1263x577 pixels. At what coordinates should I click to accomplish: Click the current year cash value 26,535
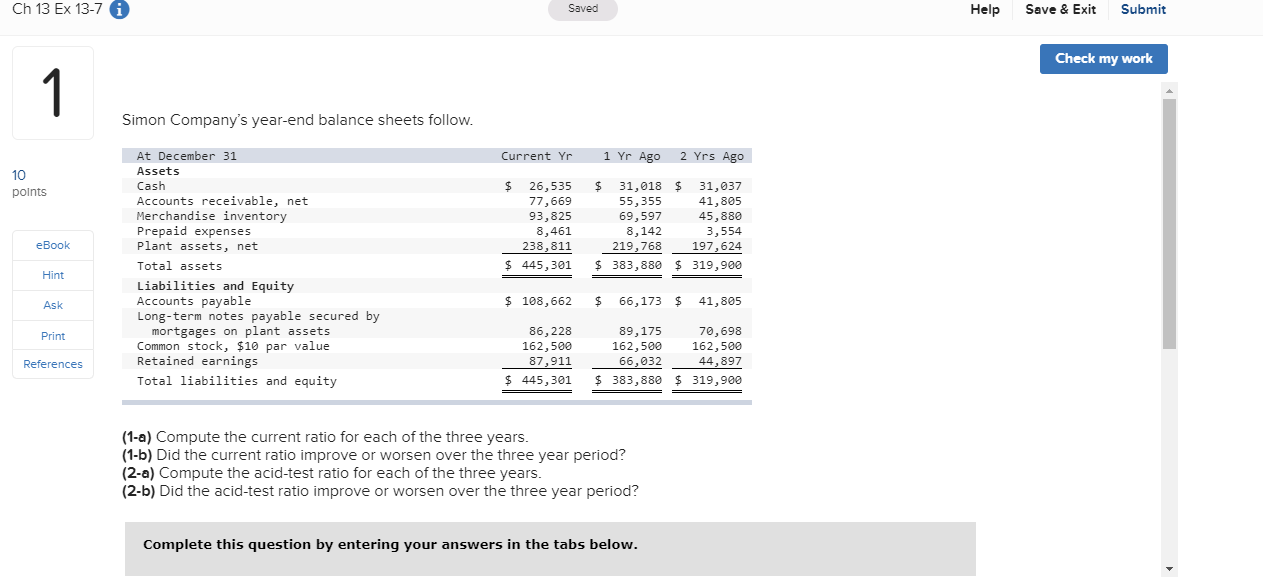click(x=550, y=186)
